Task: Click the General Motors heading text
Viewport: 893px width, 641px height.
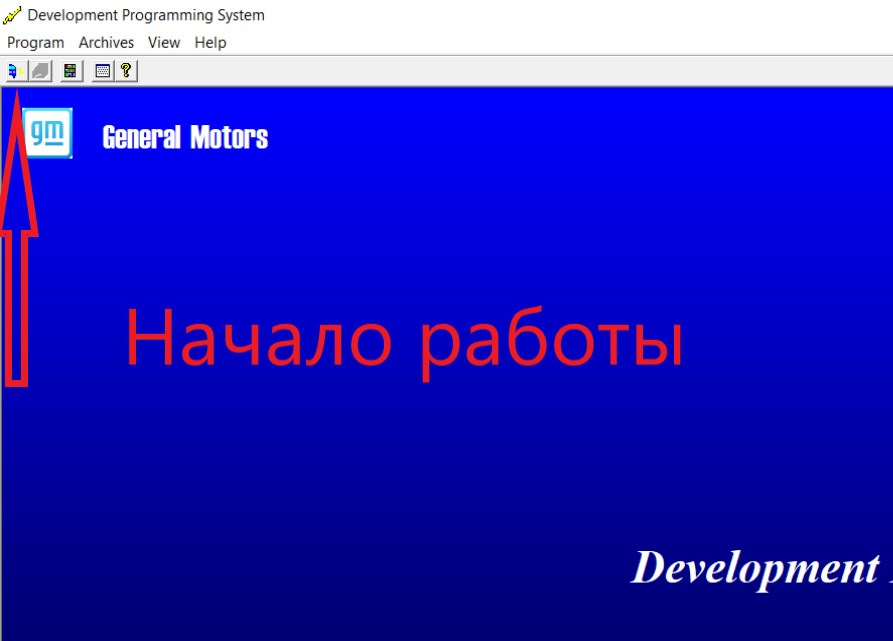Action: [185, 137]
